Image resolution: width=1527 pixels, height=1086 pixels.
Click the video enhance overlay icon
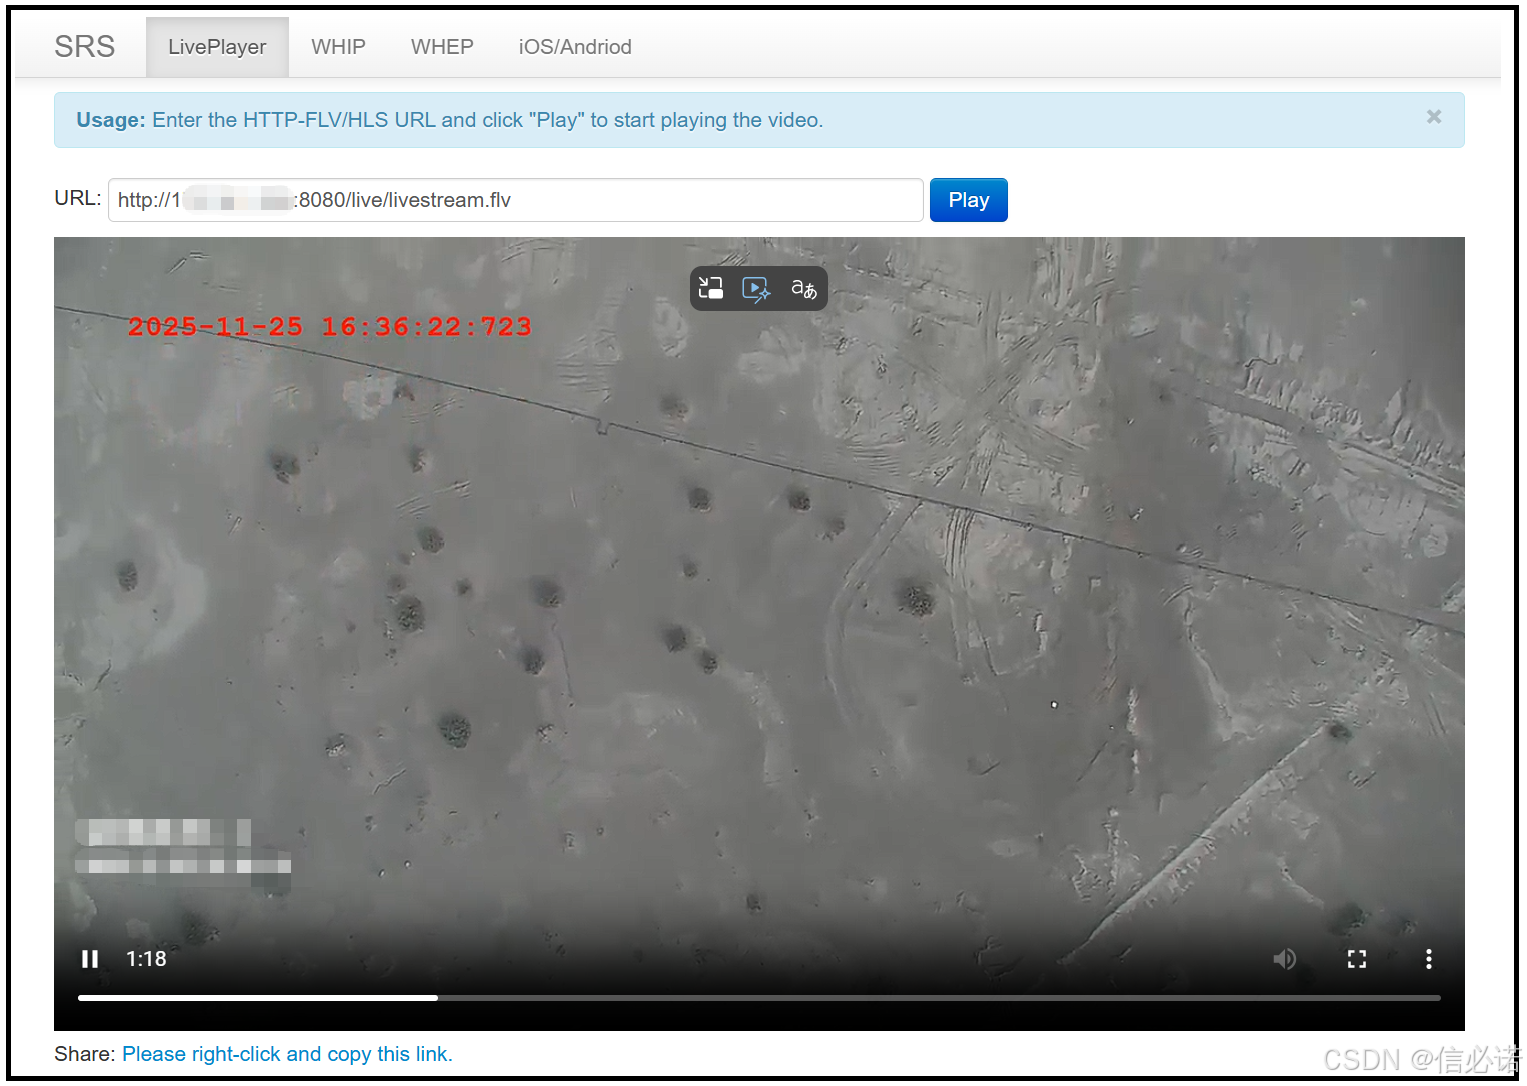756,289
